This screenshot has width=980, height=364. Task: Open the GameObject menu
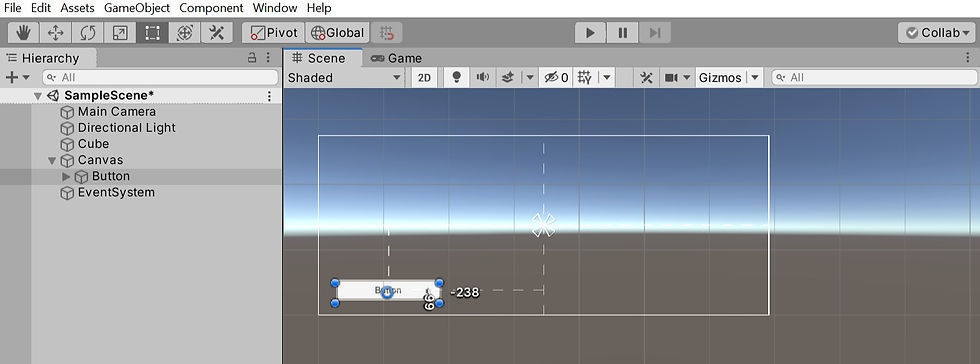pyautogui.click(x=136, y=8)
